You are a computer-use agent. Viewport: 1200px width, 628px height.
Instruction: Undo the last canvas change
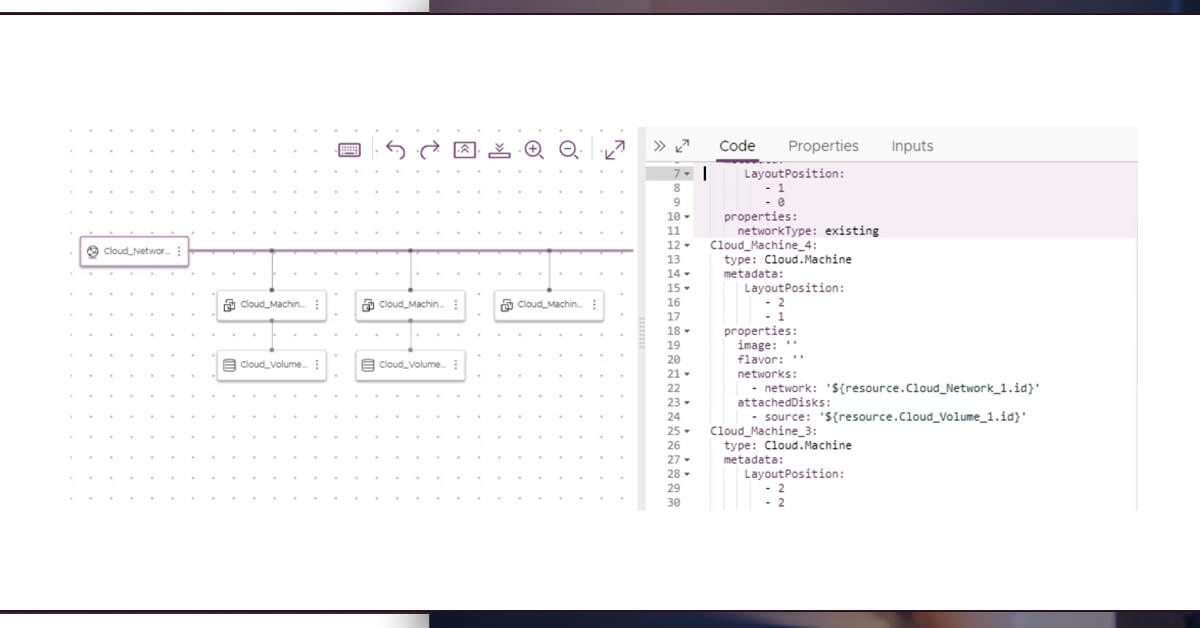tap(395, 150)
